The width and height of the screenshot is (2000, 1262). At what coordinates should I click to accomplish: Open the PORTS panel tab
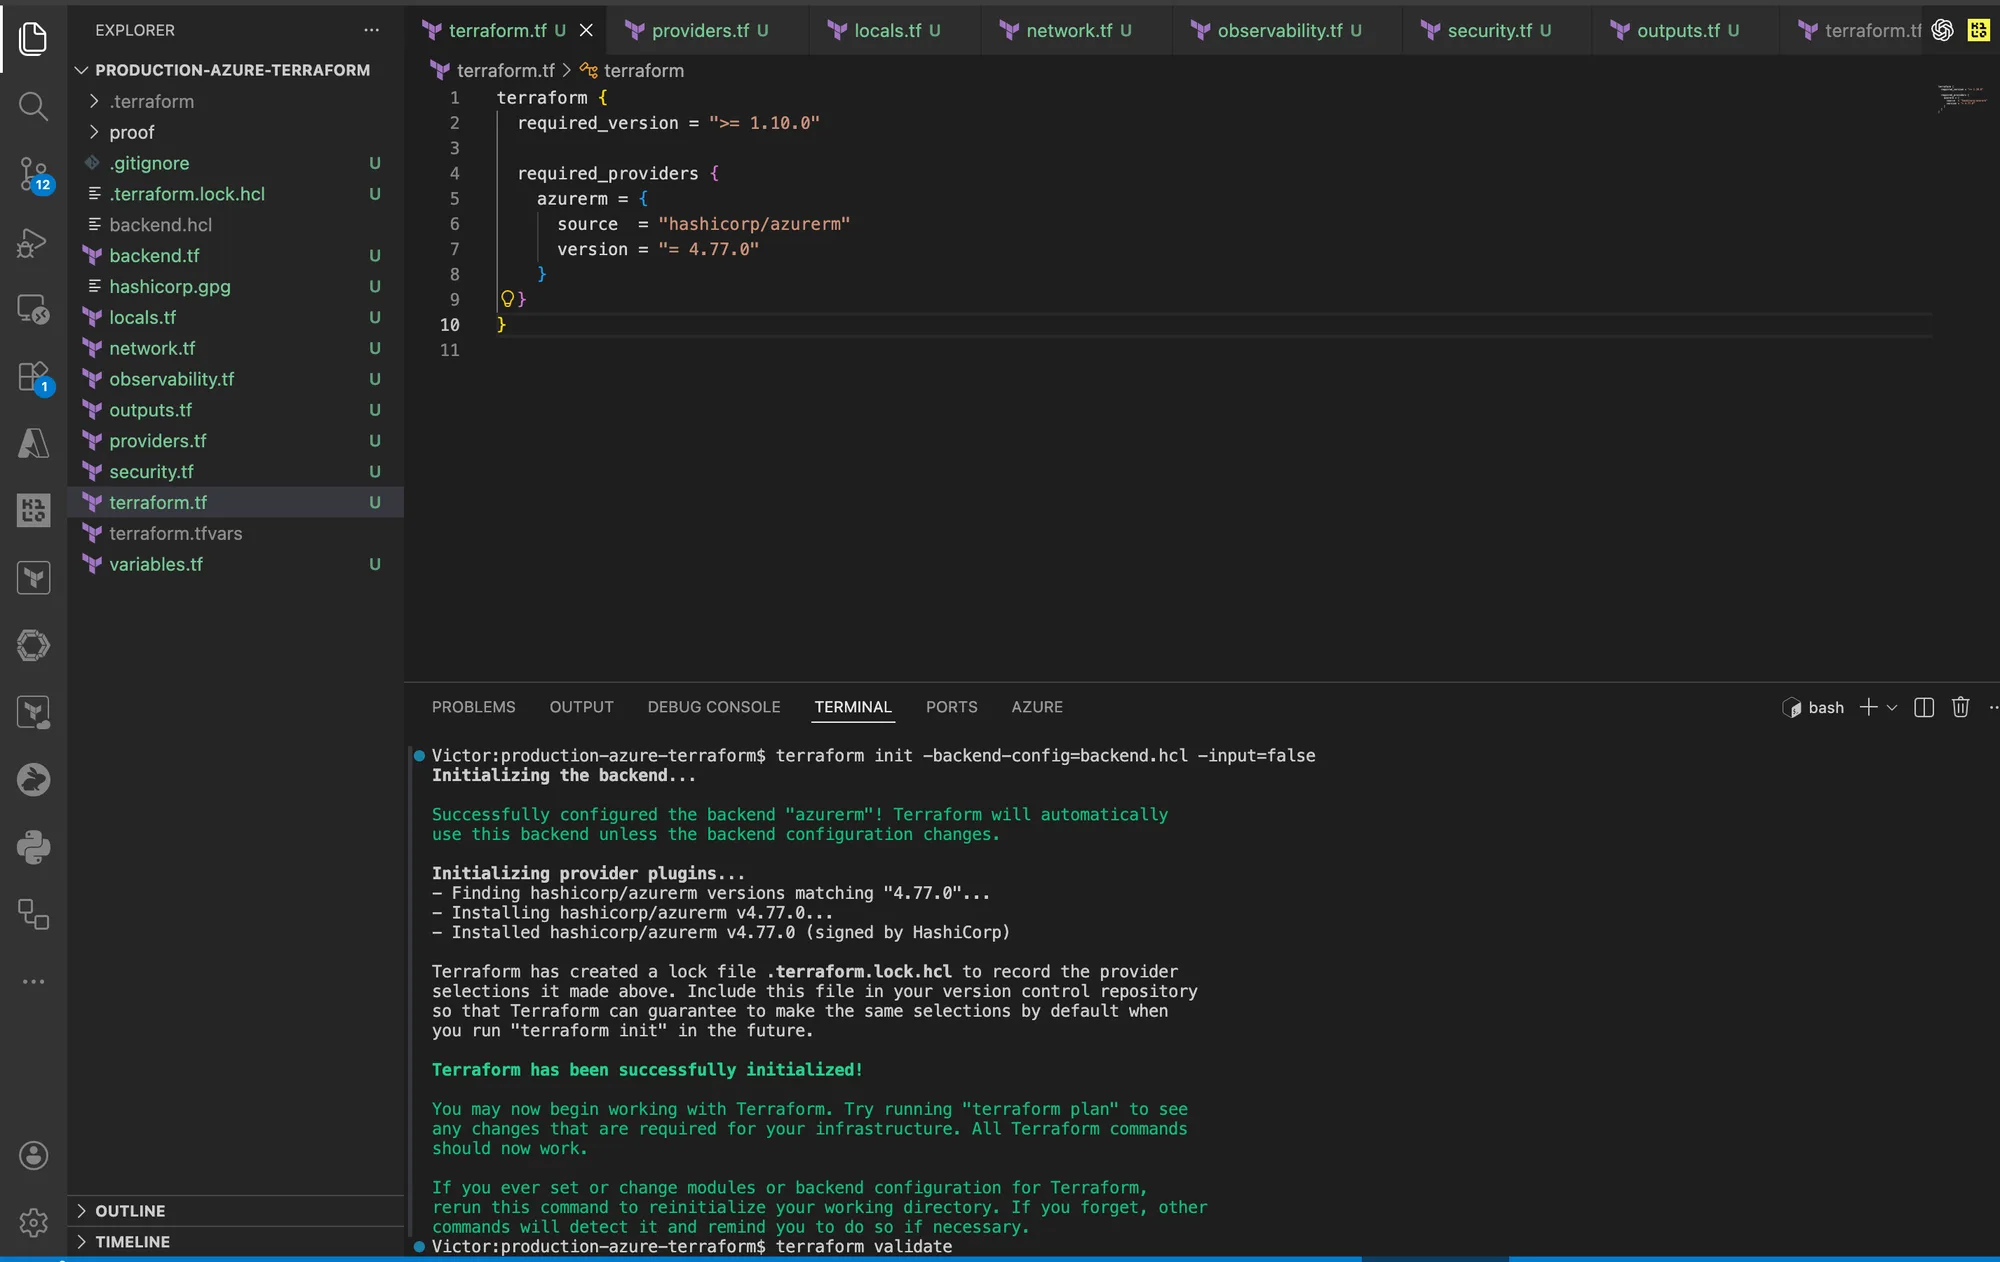click(951, 707)
